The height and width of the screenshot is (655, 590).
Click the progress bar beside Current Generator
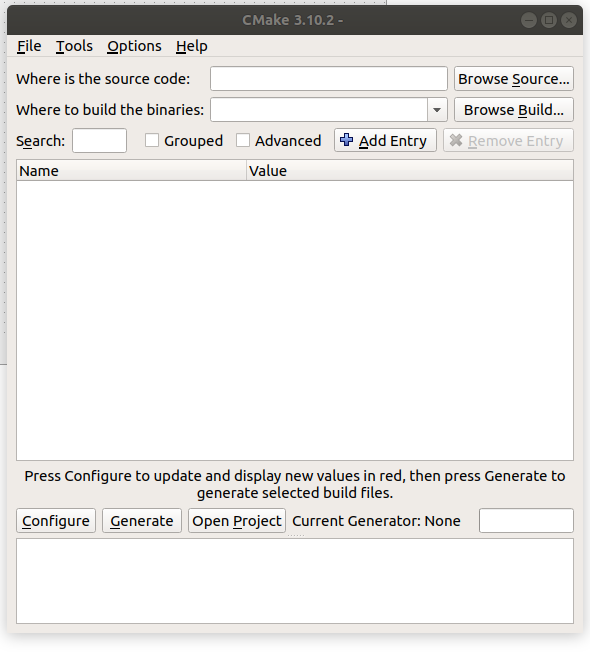click(x=526, y=520)
